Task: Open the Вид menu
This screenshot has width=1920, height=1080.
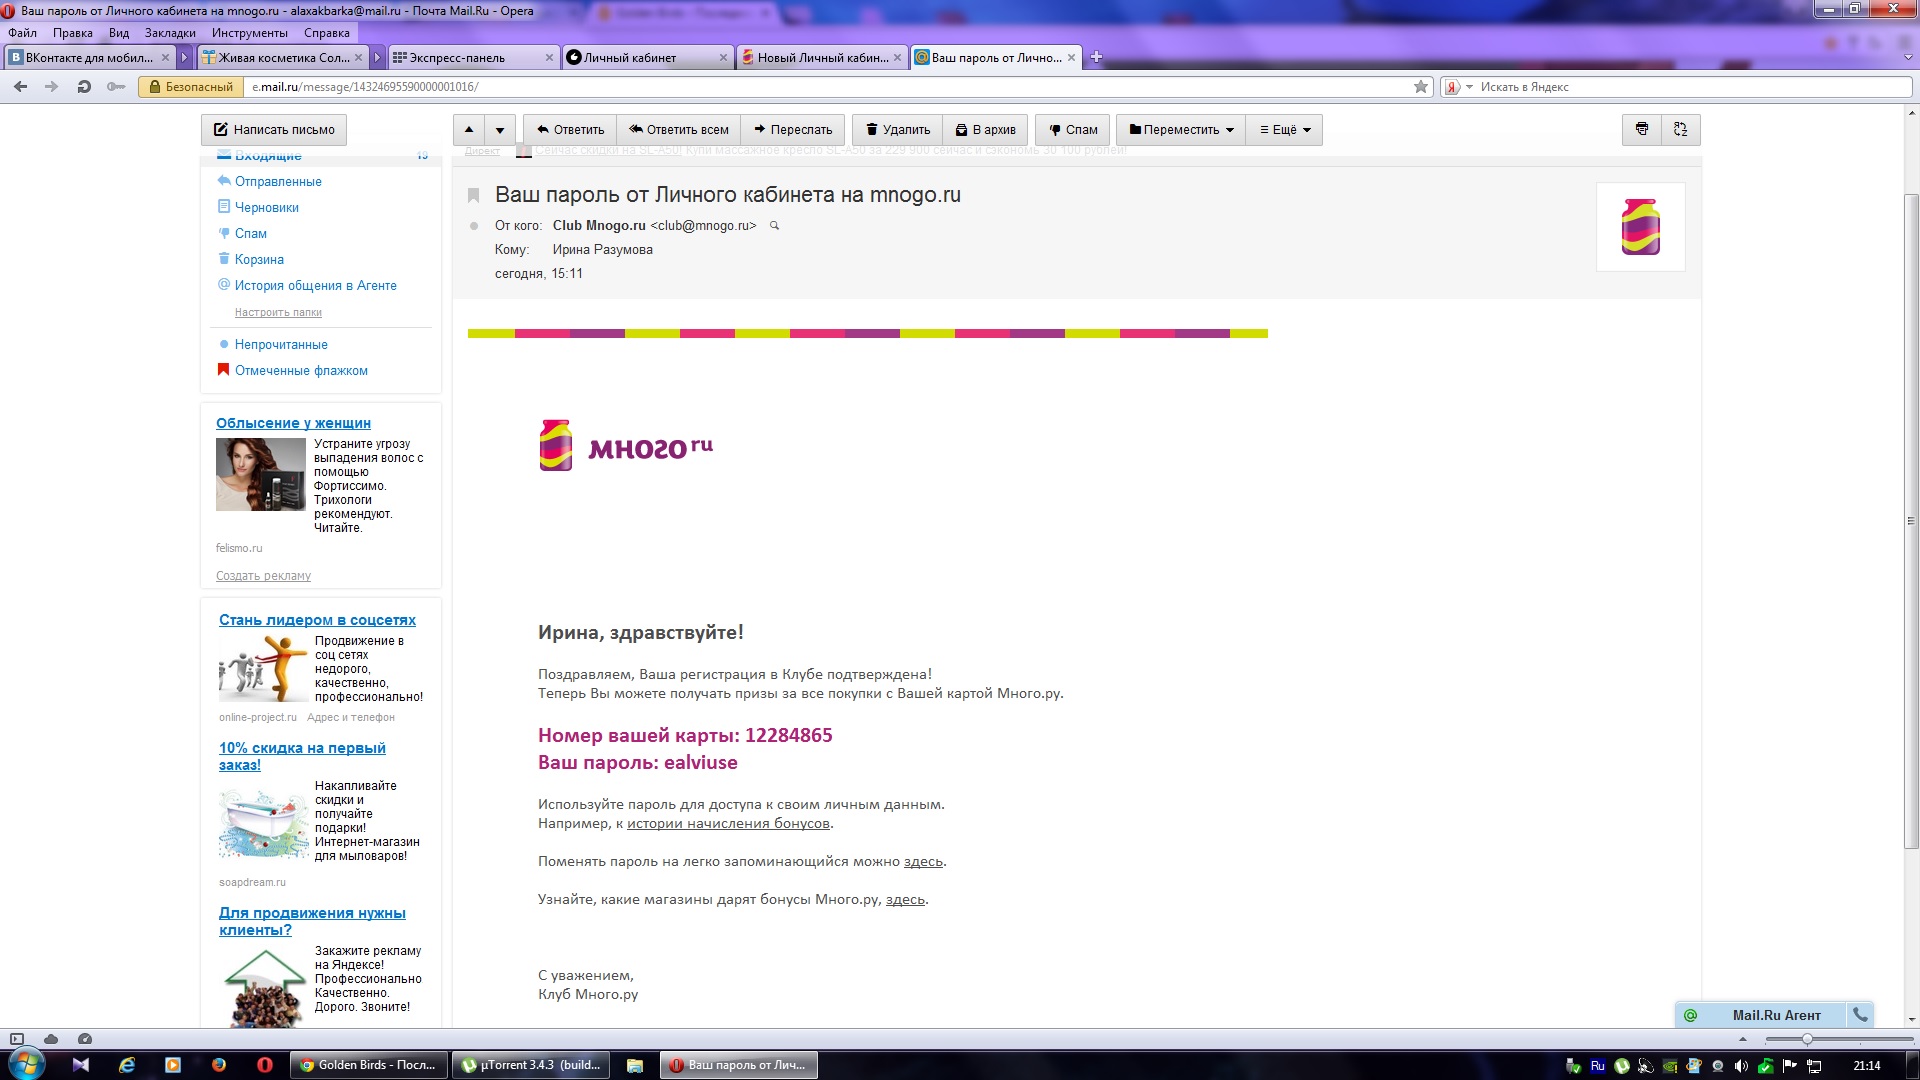Action: (x=119, y=33)
